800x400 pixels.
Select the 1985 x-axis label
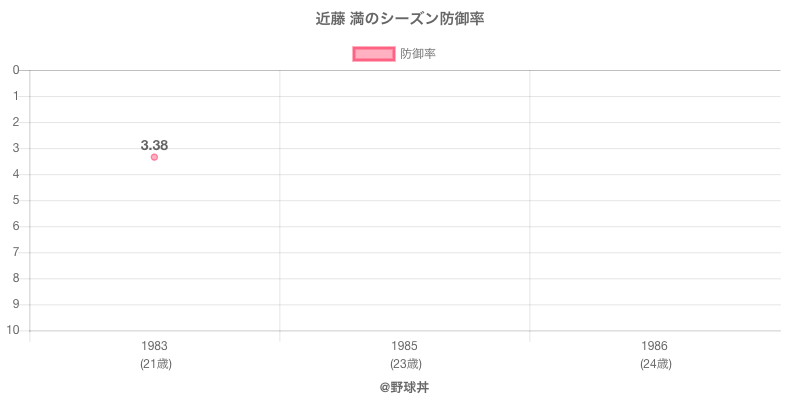point(405,346)
